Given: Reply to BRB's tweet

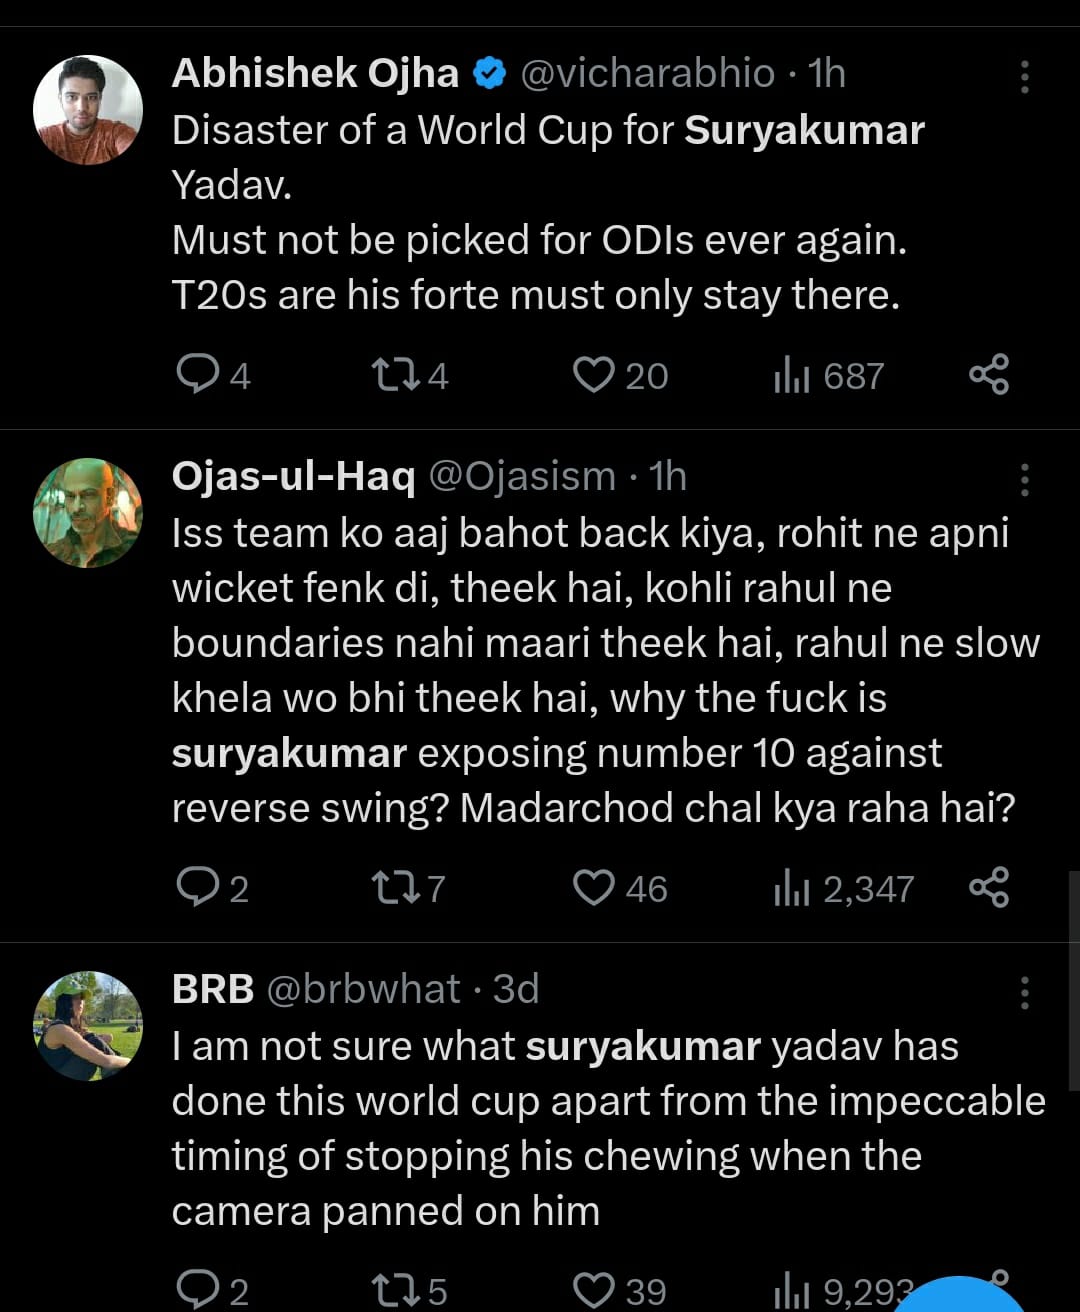Looking at the screenshot, I should [x=197, y=1290].
